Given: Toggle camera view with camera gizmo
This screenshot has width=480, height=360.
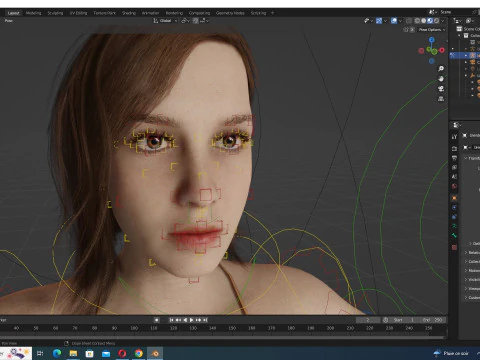Looking at the screenshot, I should 441,89.
